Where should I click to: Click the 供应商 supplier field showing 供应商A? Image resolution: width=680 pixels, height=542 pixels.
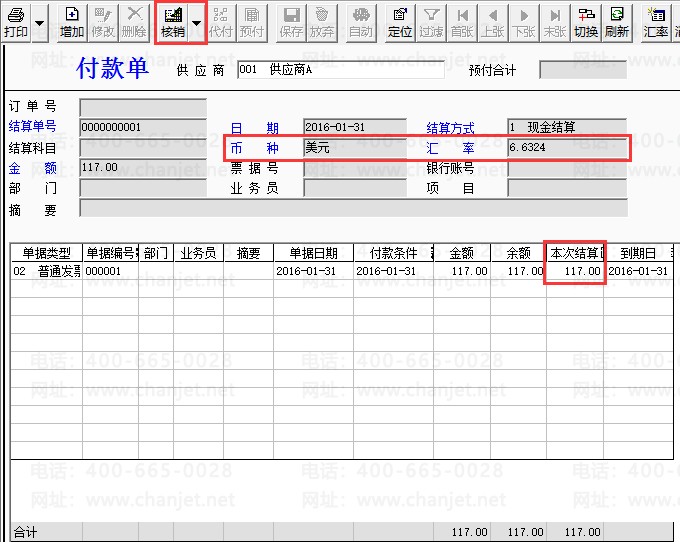[x=341, y=69]
